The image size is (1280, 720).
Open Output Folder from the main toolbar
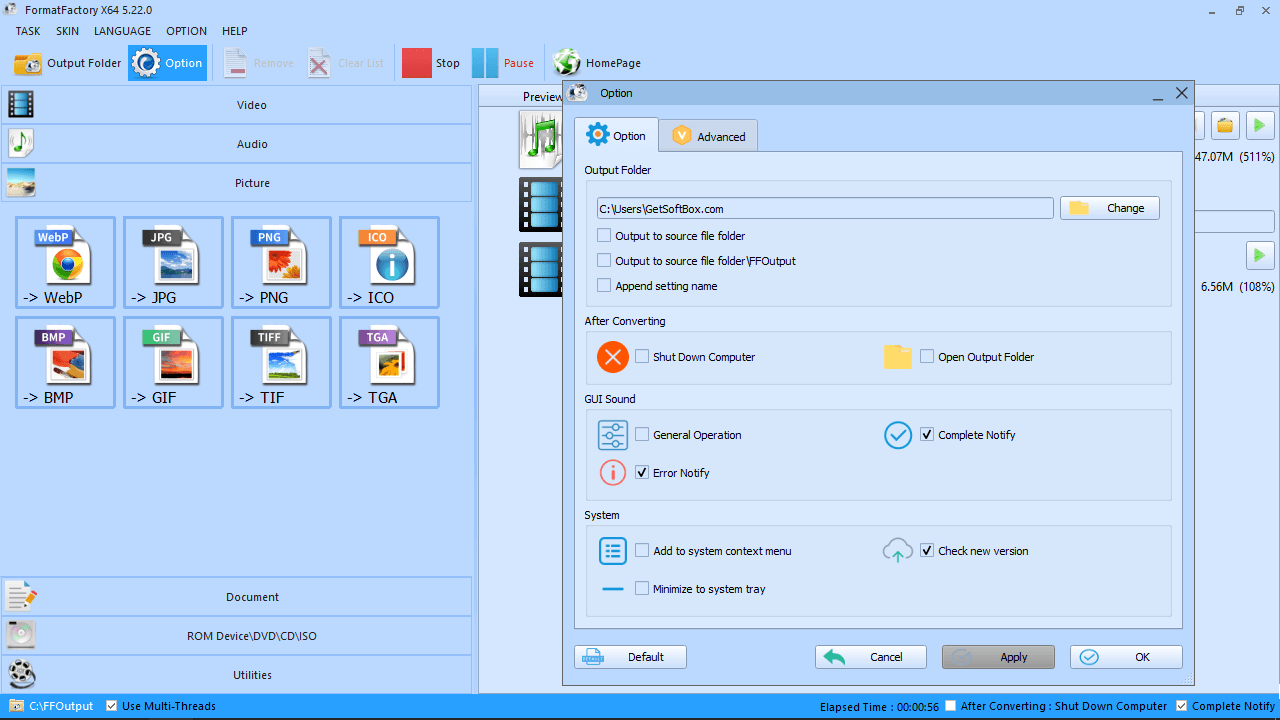68,63
